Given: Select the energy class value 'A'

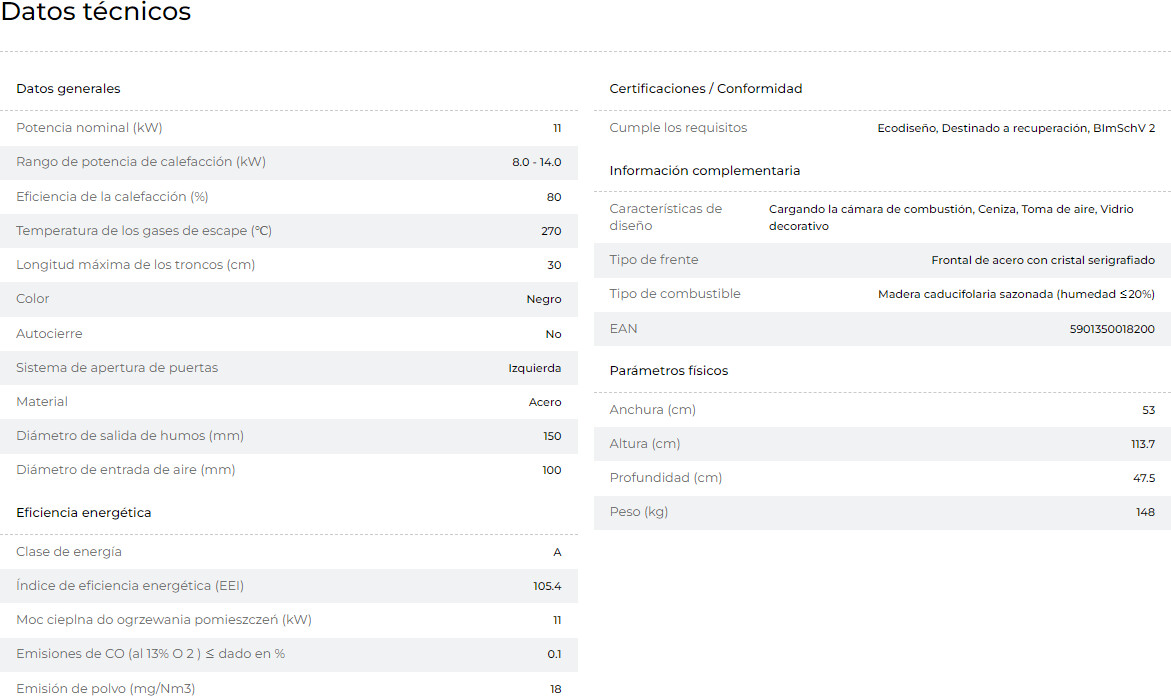Looking at the screenshot, I should click(x=557, y=552).
